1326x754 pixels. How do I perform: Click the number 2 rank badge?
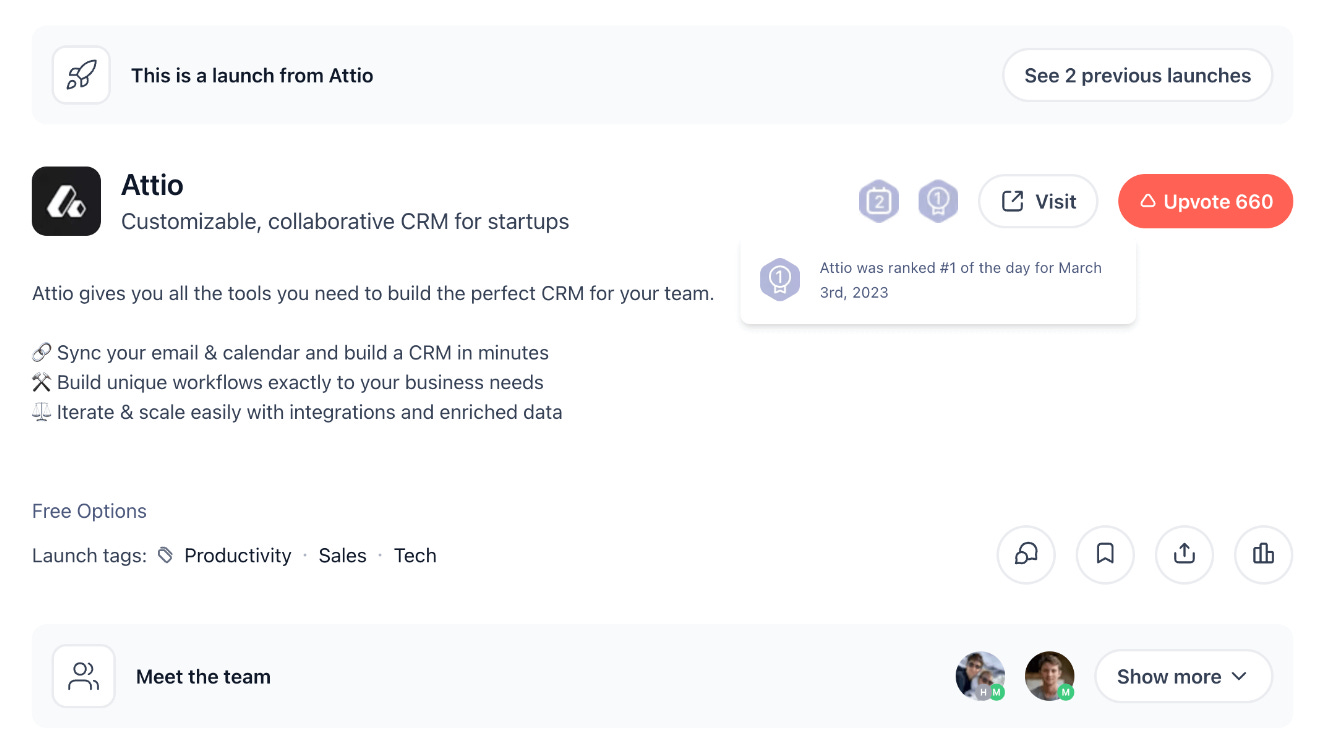(x=879, y=201)
